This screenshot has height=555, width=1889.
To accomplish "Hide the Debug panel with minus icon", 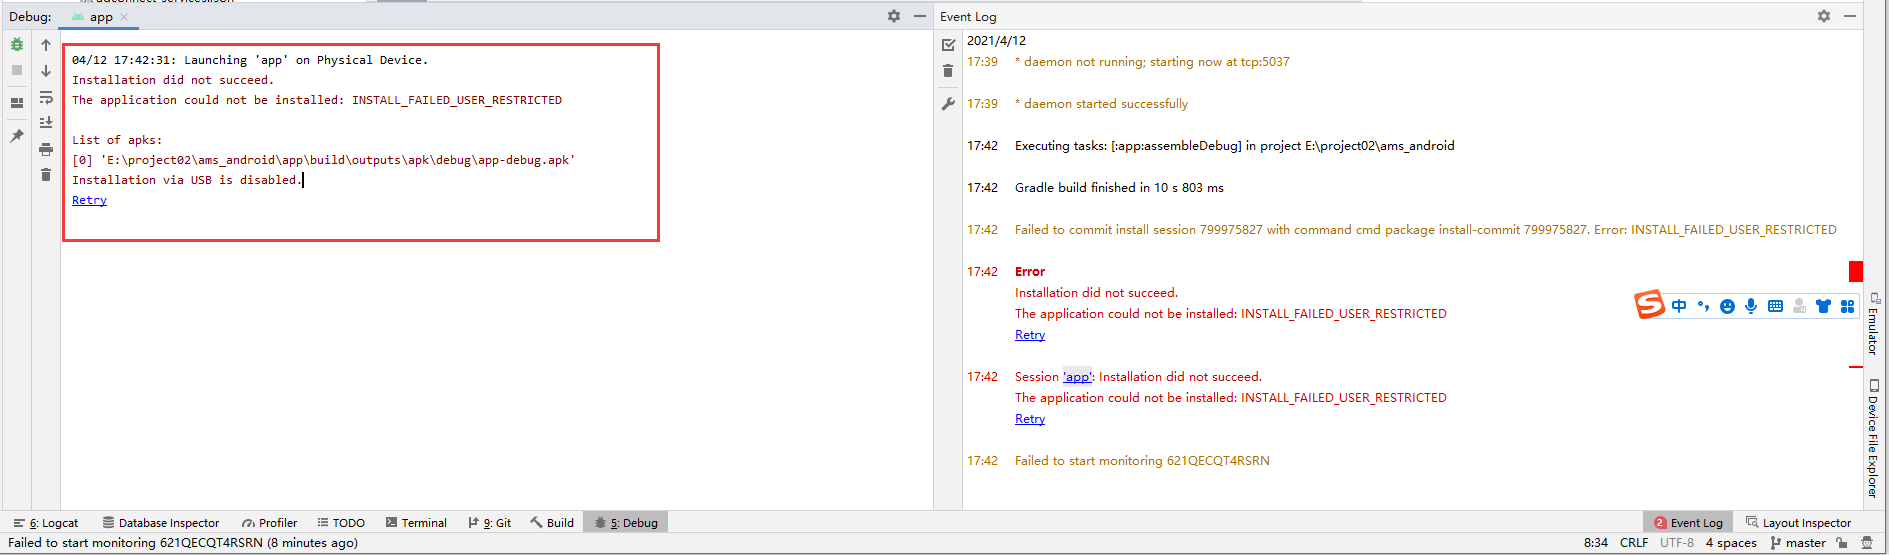I will [920, 16].
